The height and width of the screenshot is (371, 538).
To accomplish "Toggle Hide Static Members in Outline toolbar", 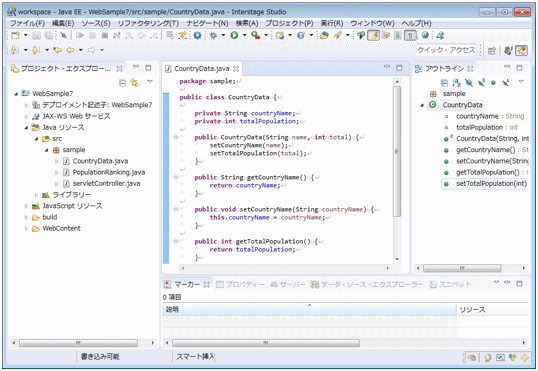I will coord(481,83).
